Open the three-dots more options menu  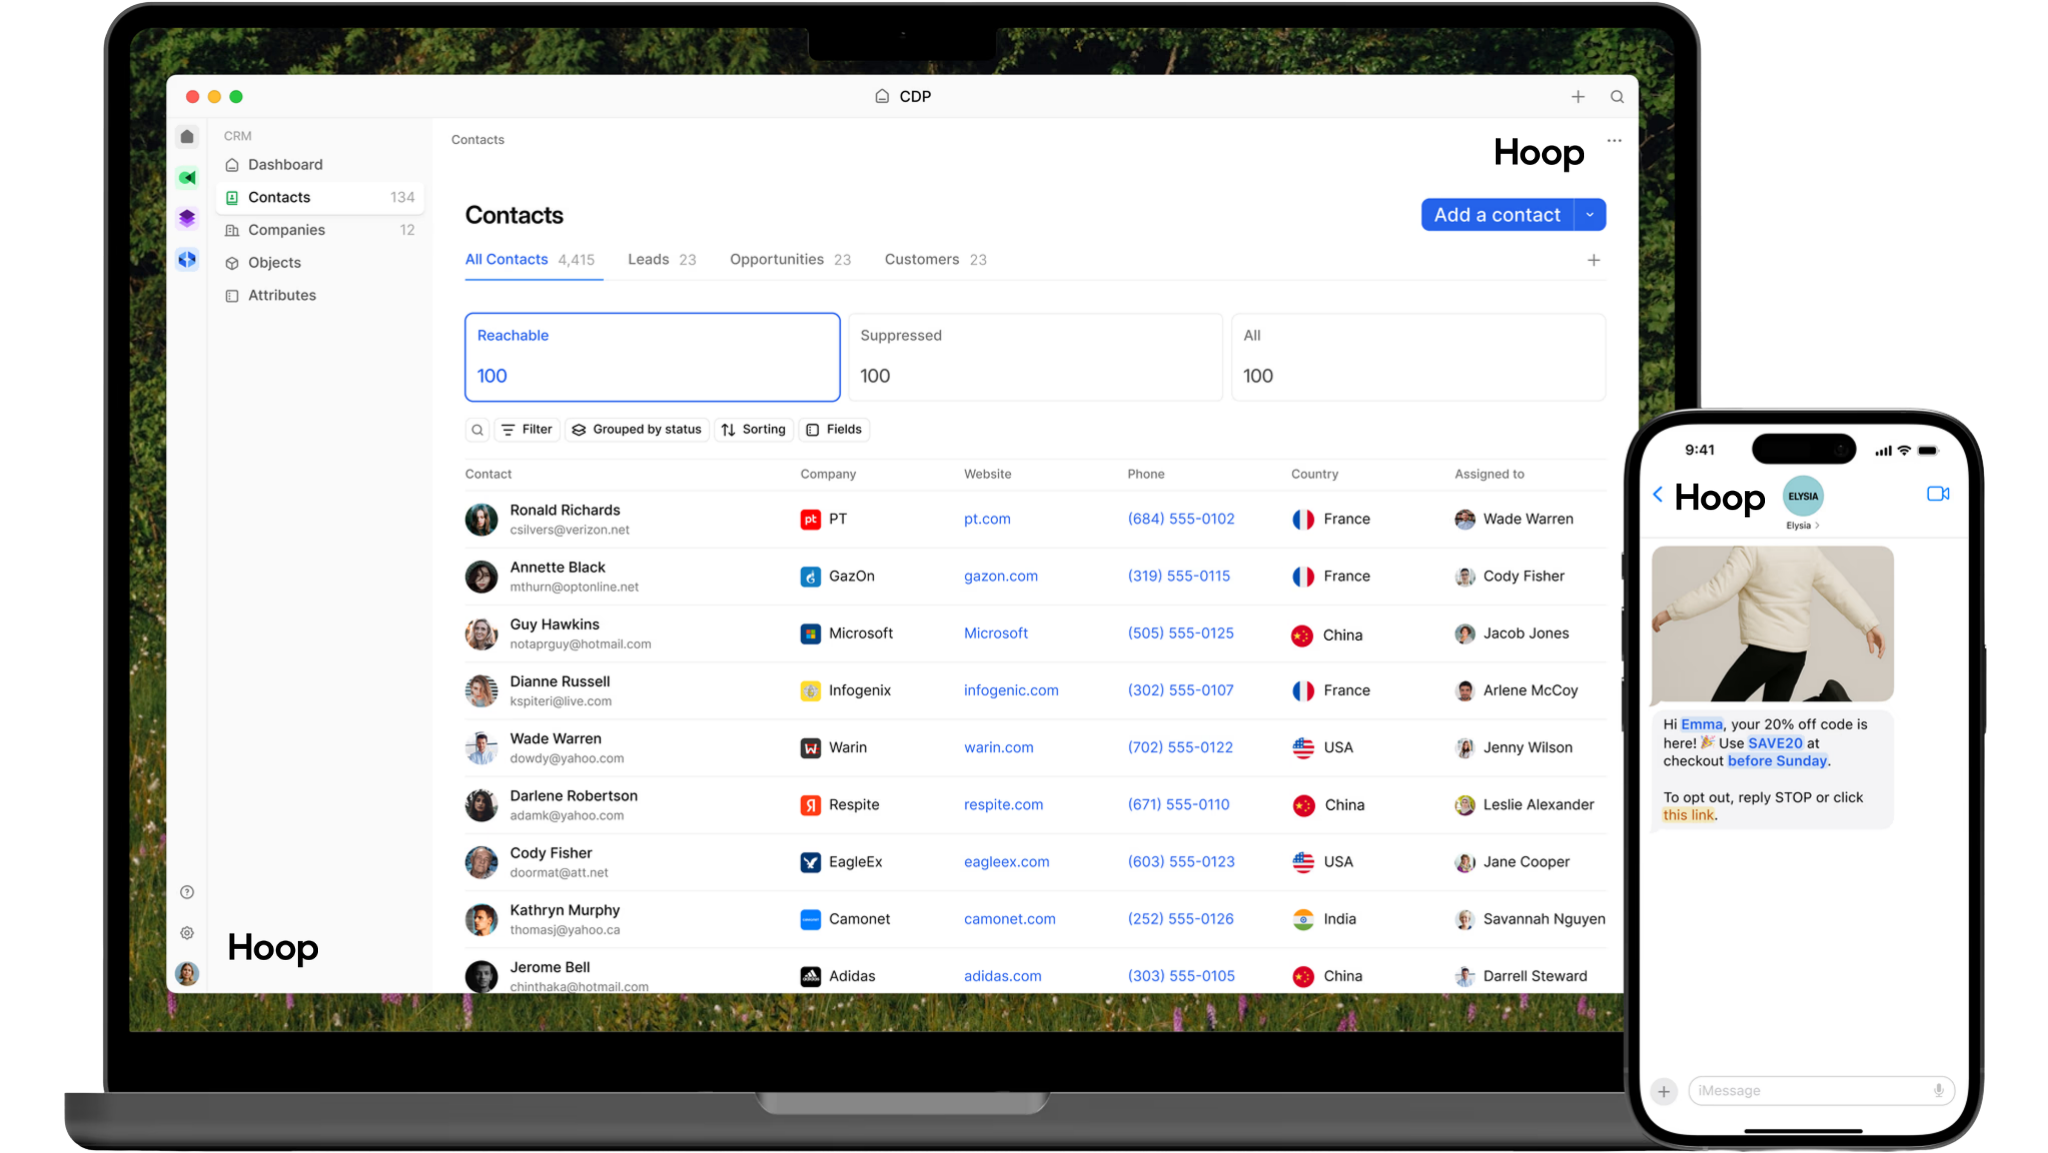pos(1614,141)
